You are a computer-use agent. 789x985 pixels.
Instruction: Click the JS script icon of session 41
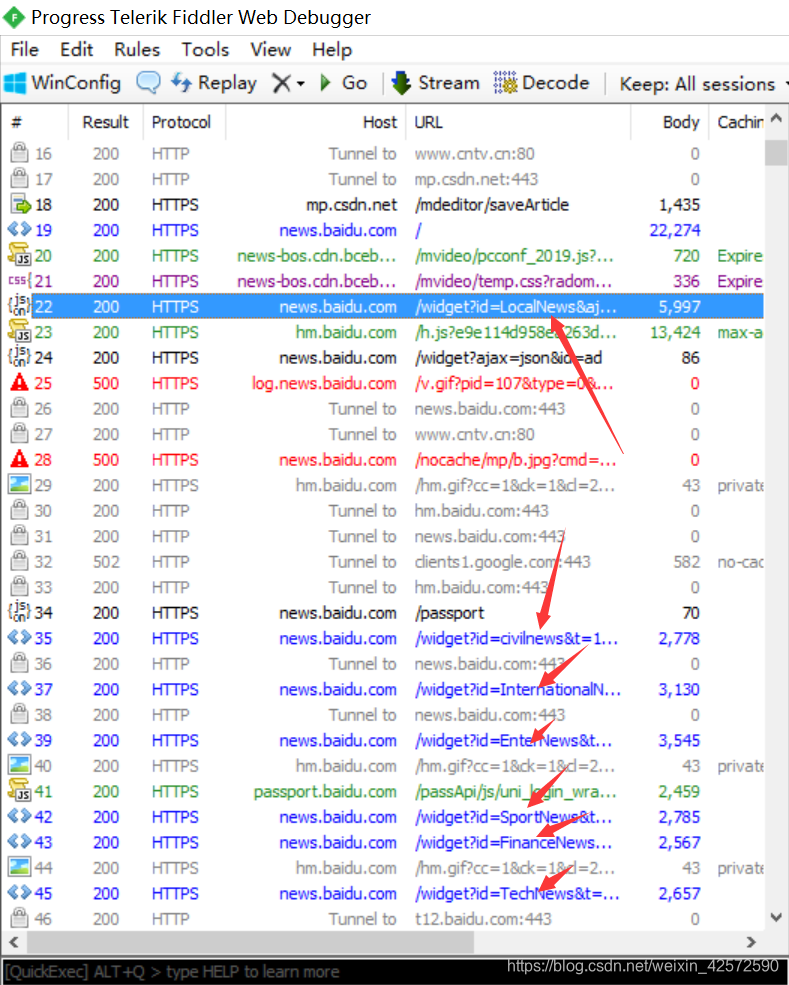pyautogui.click(x=19, y=790)
